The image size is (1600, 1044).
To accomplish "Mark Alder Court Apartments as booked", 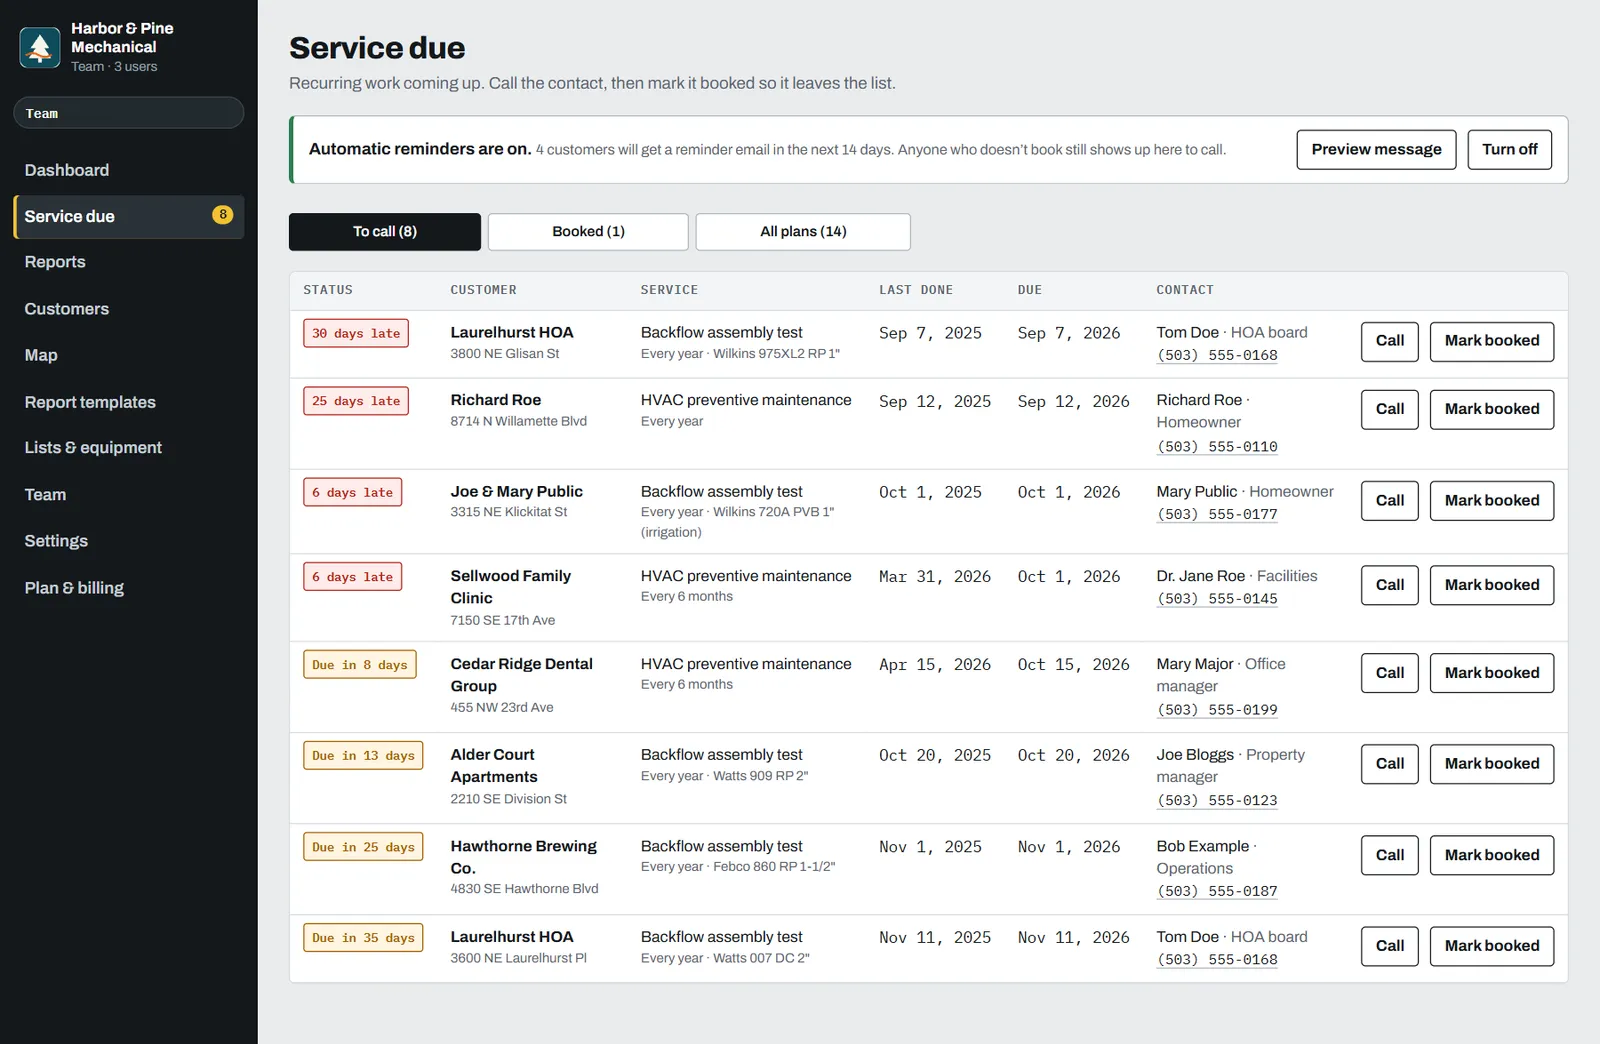I will (x=1492, y=764).
